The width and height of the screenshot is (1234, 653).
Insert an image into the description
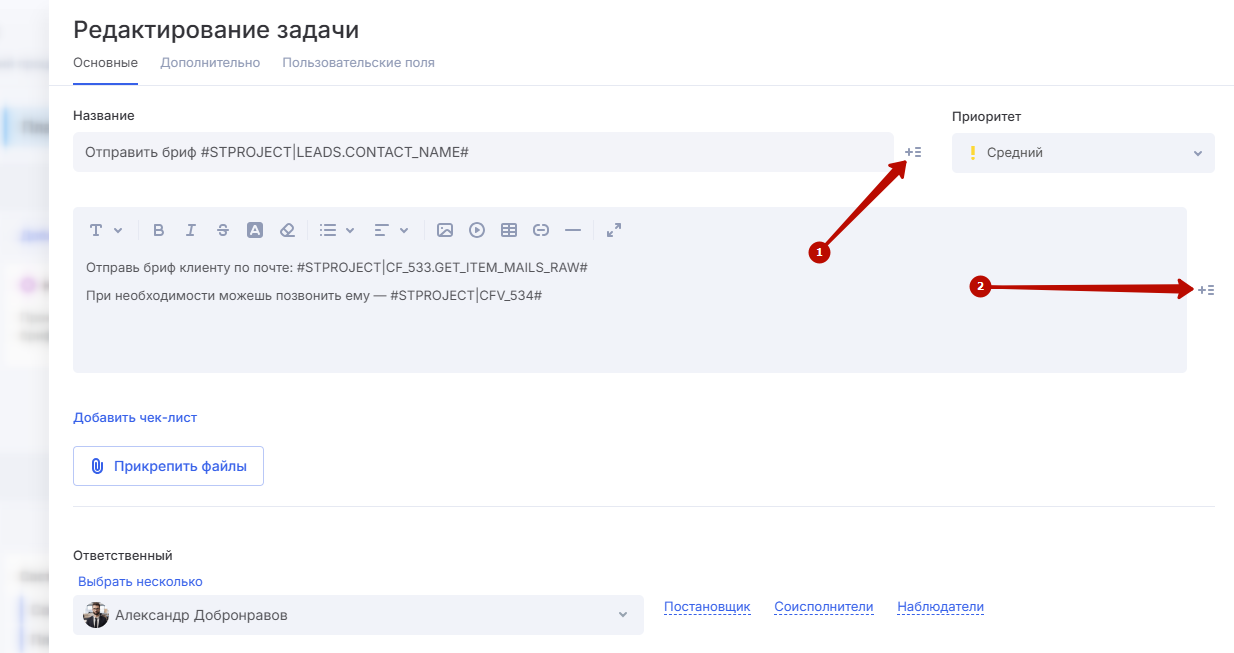click(x=445, y=230)
